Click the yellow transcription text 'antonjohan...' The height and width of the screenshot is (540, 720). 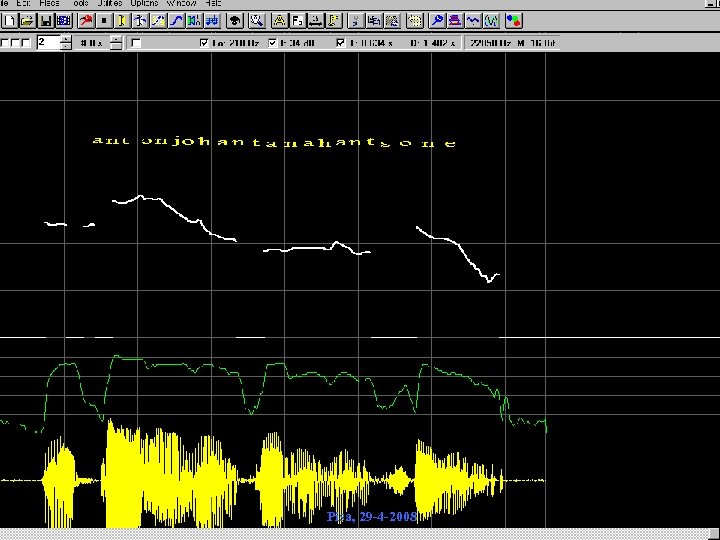tap(274, 142)
